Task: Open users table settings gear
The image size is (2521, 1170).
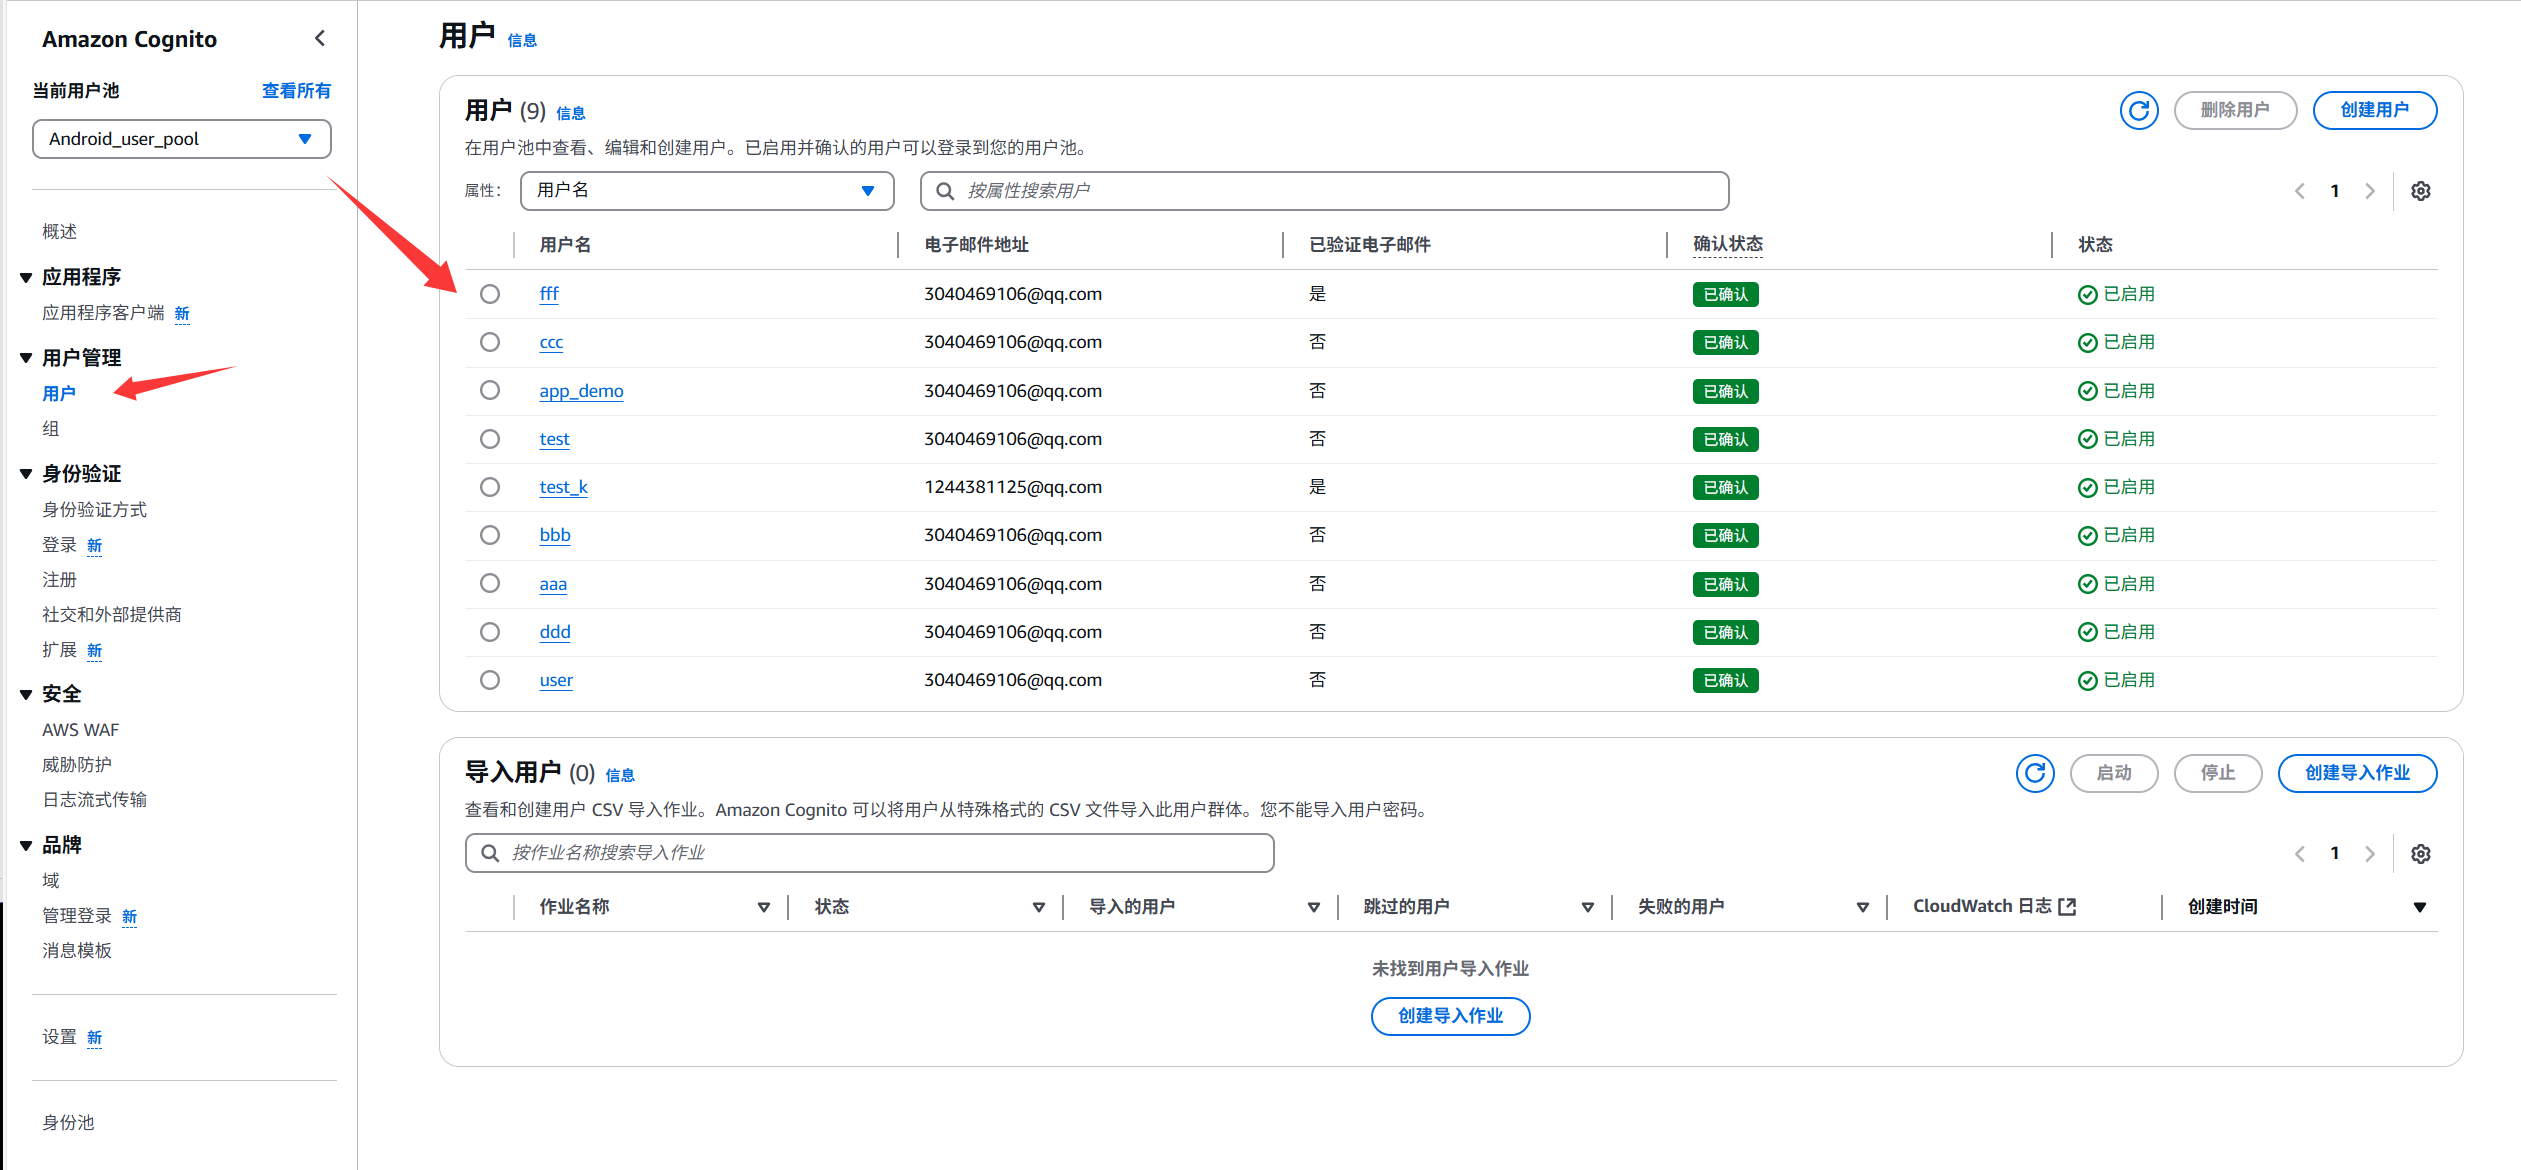Action: 2420,191
